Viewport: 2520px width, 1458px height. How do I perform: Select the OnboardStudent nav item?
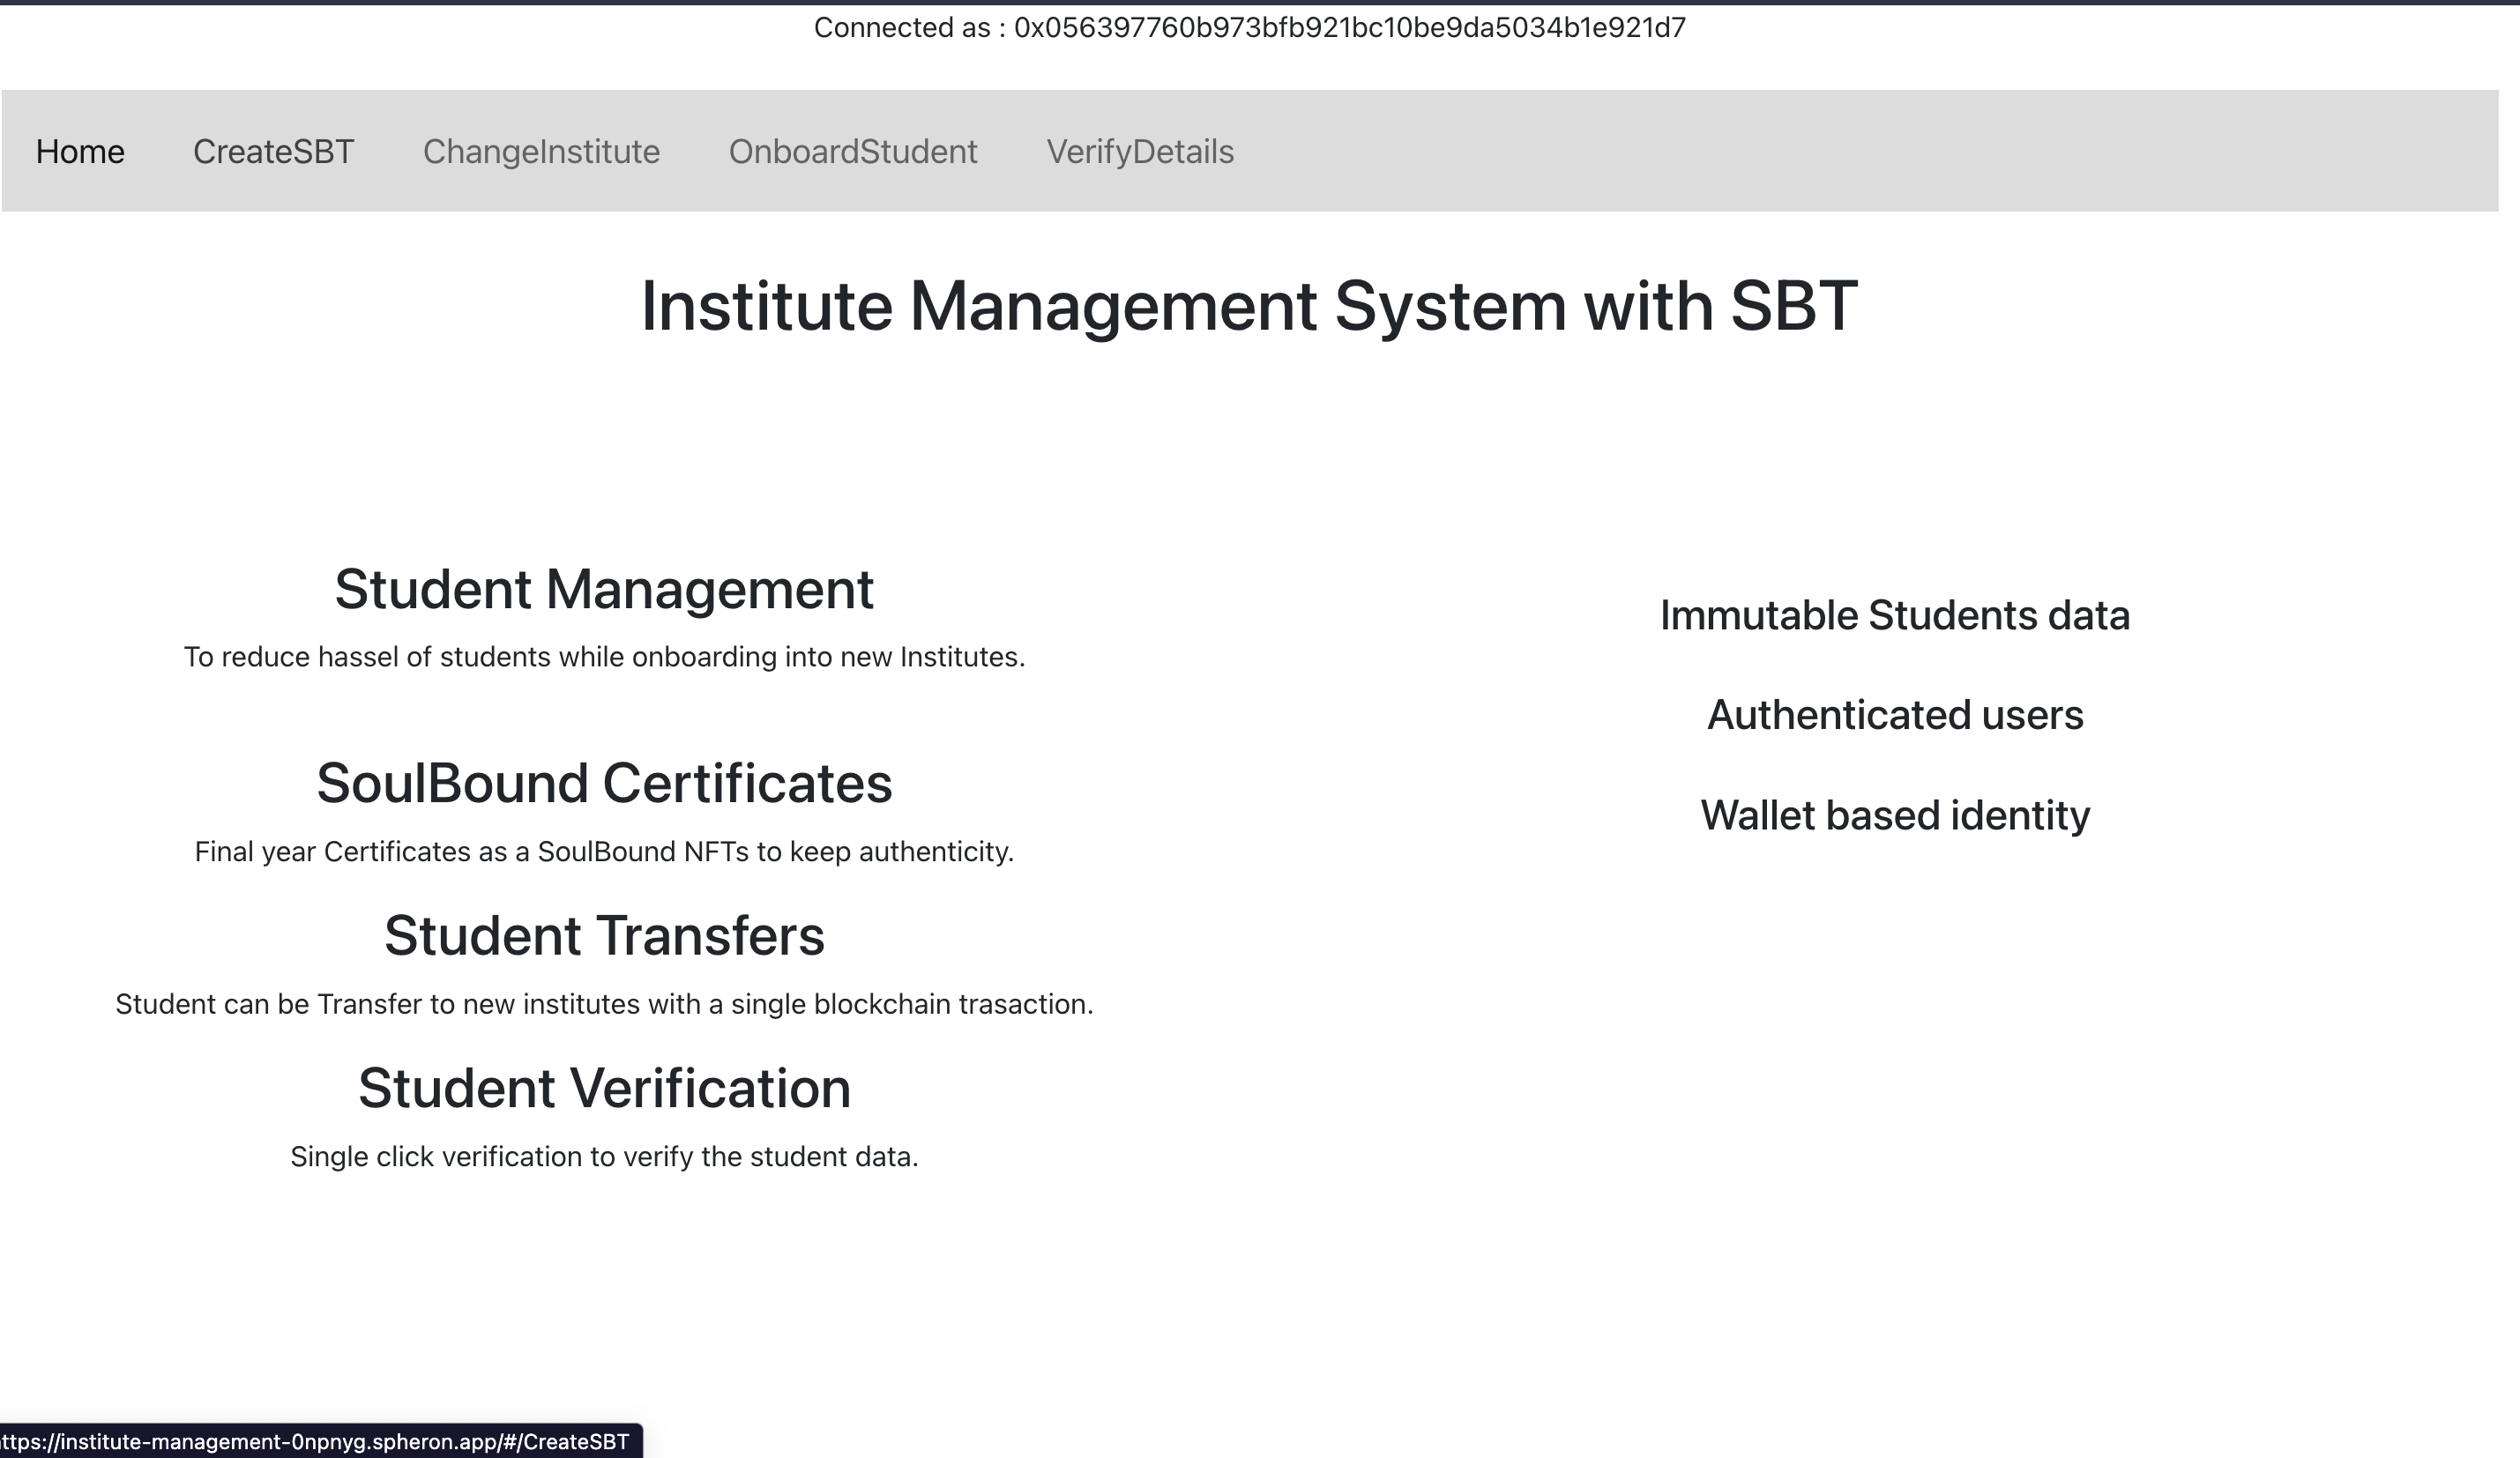[x=853, y=152]
